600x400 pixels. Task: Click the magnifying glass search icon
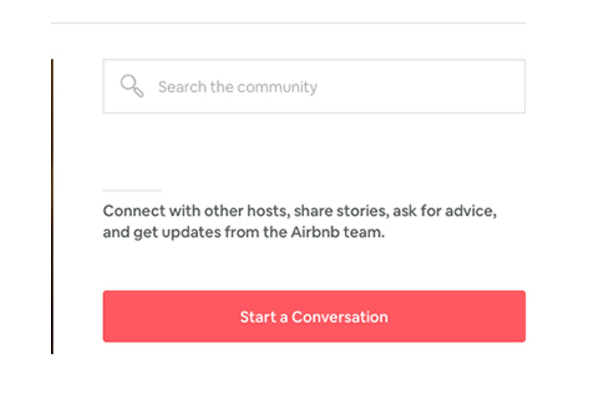(132, 86)
